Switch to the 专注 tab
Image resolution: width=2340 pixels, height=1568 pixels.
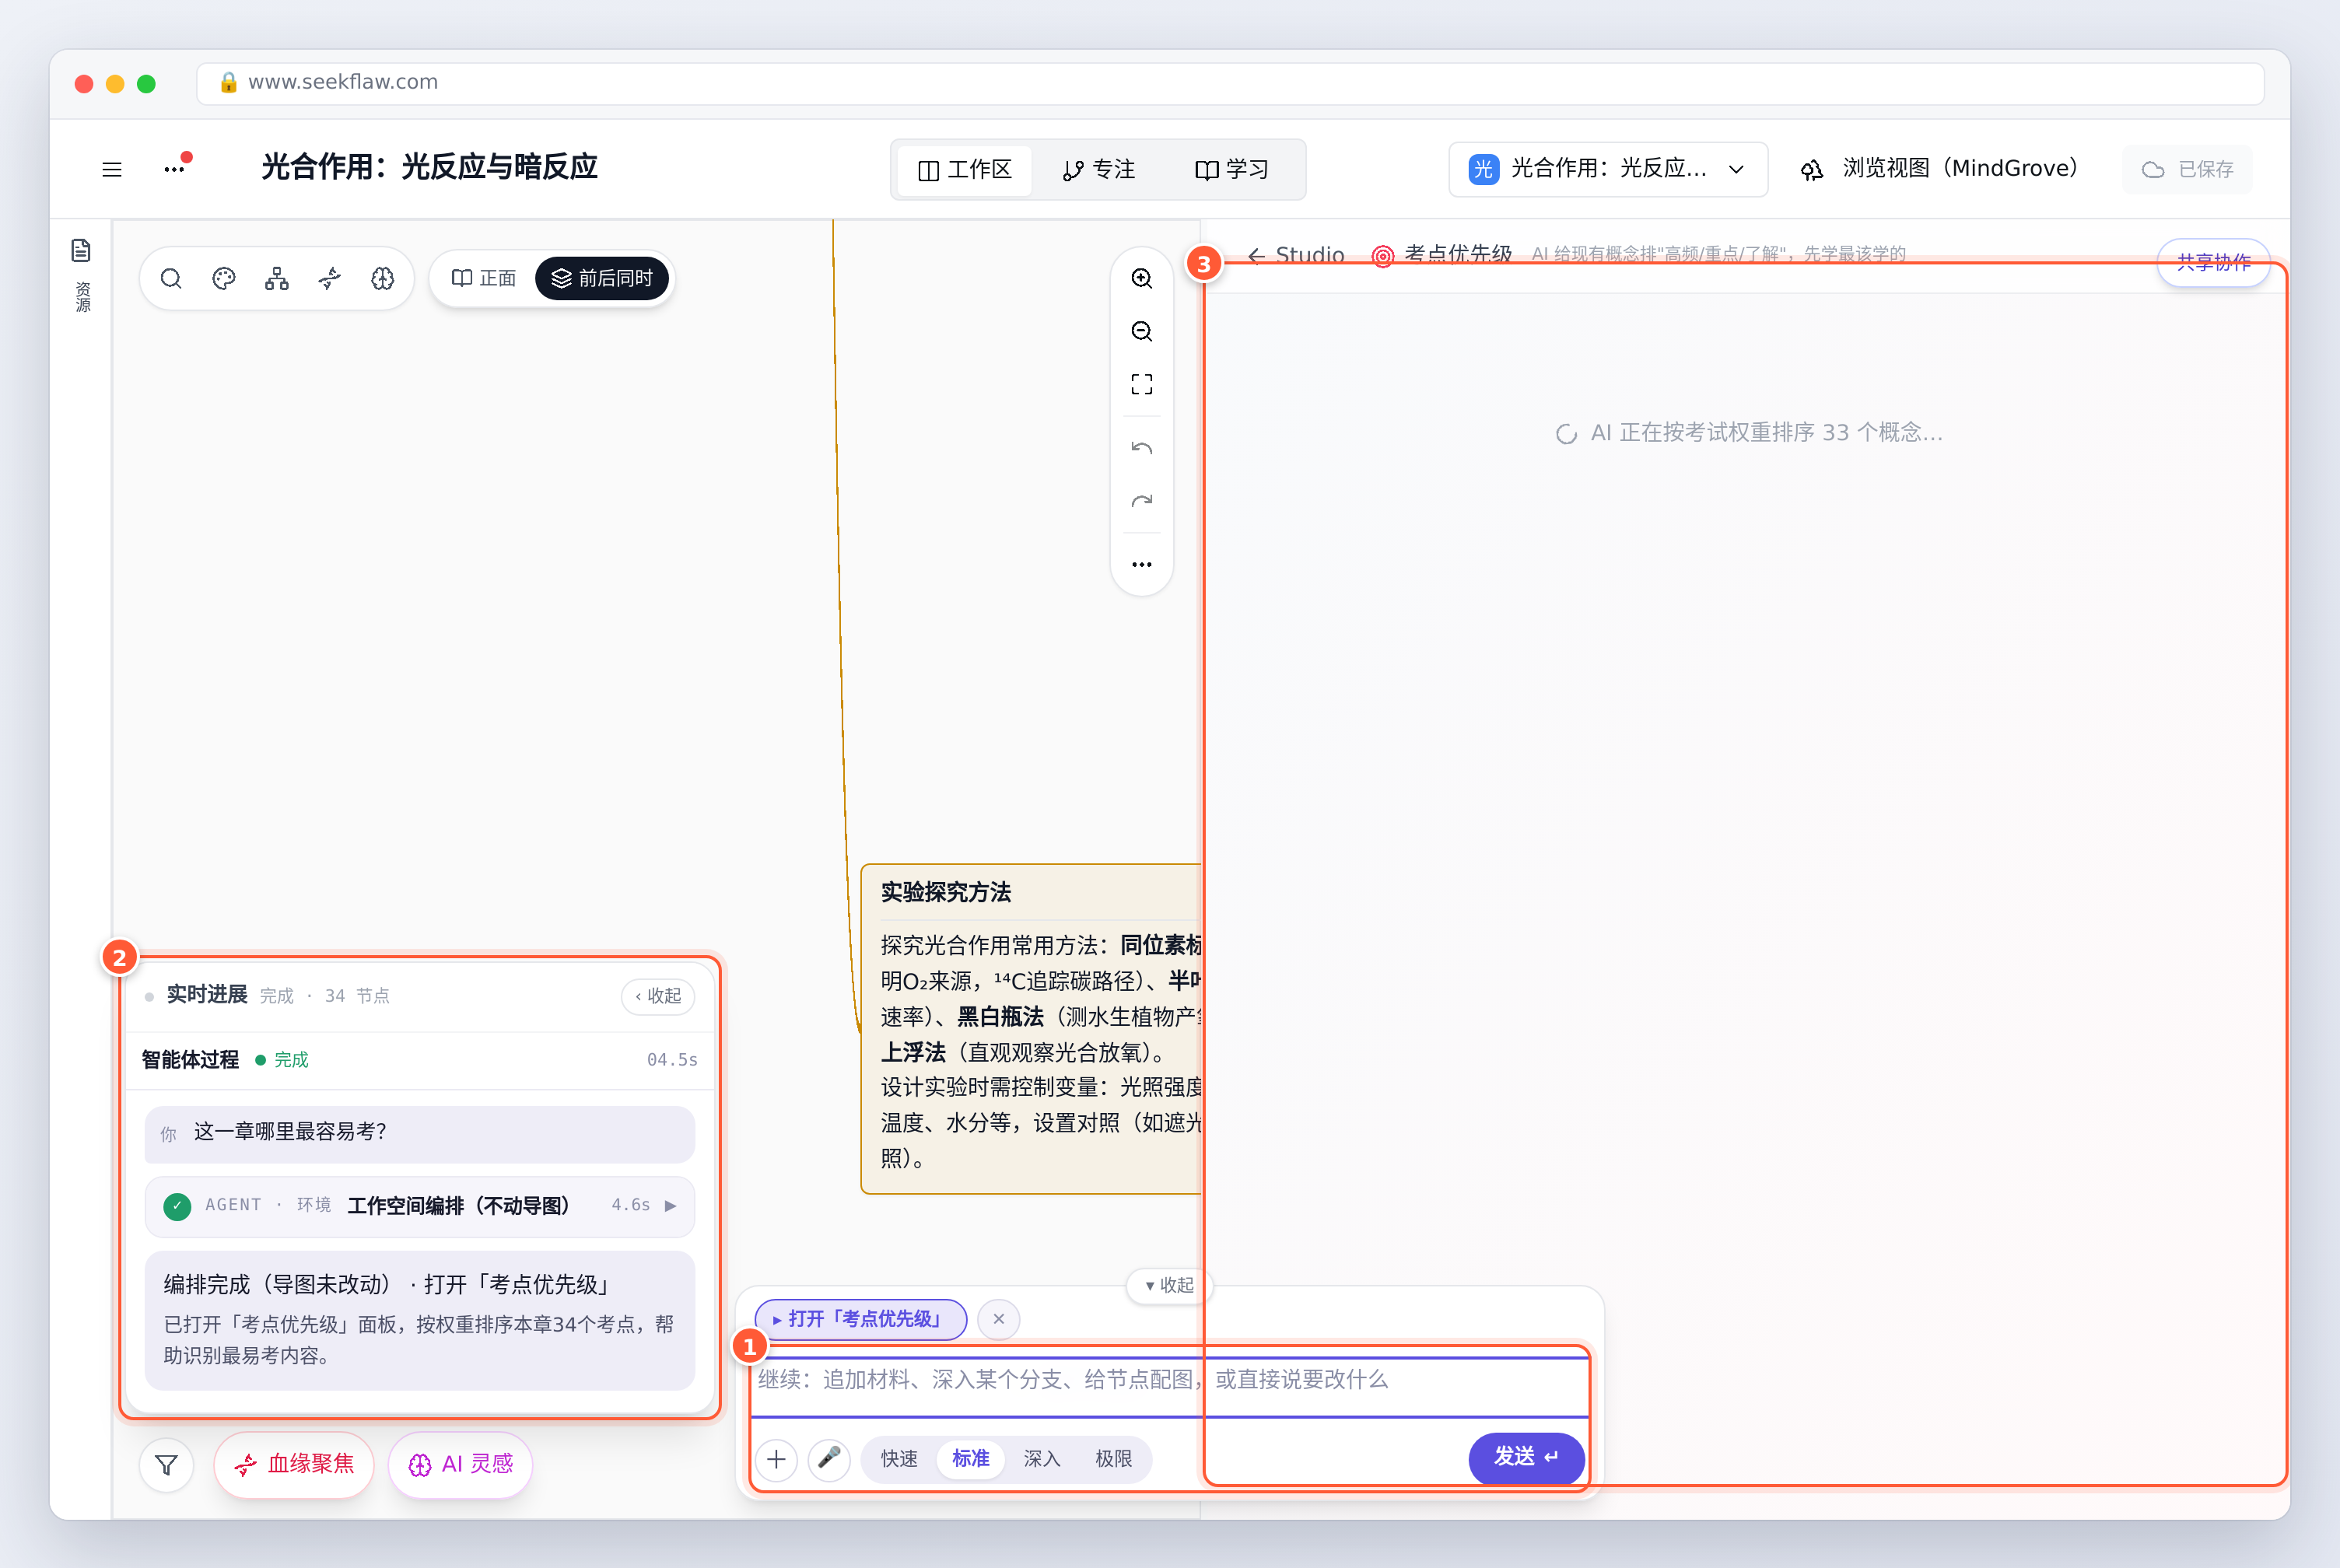tap(1099, 170)
